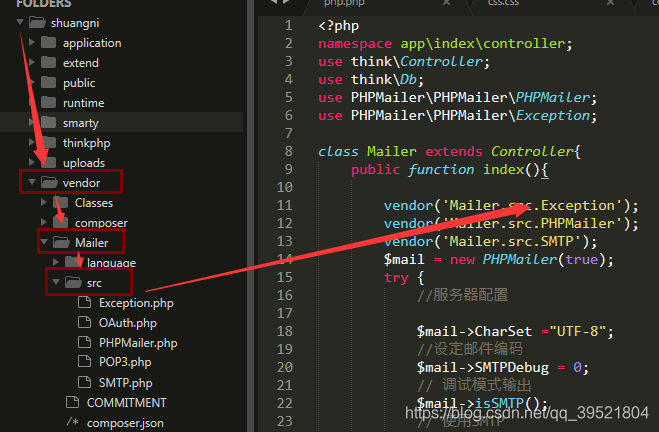The image size is (659, 432).
Task: Click the PHPMailer.php file icon
Action: 84,342
